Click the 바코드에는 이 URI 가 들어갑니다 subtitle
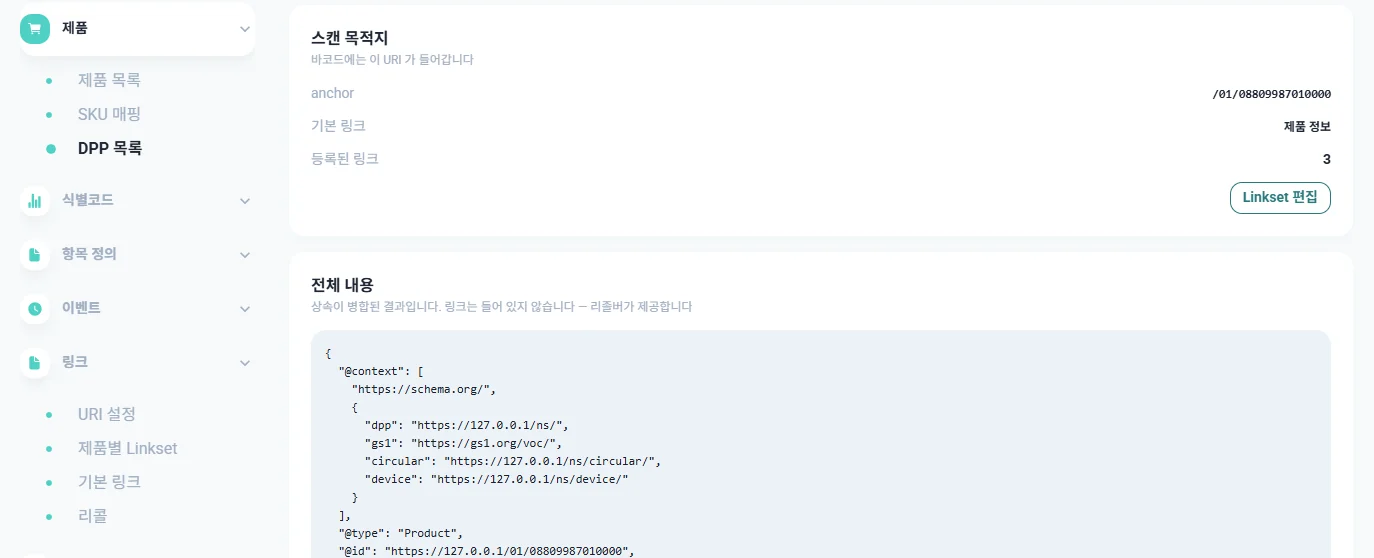Screen dimensions: 1374x558 (x=392, y=60)
